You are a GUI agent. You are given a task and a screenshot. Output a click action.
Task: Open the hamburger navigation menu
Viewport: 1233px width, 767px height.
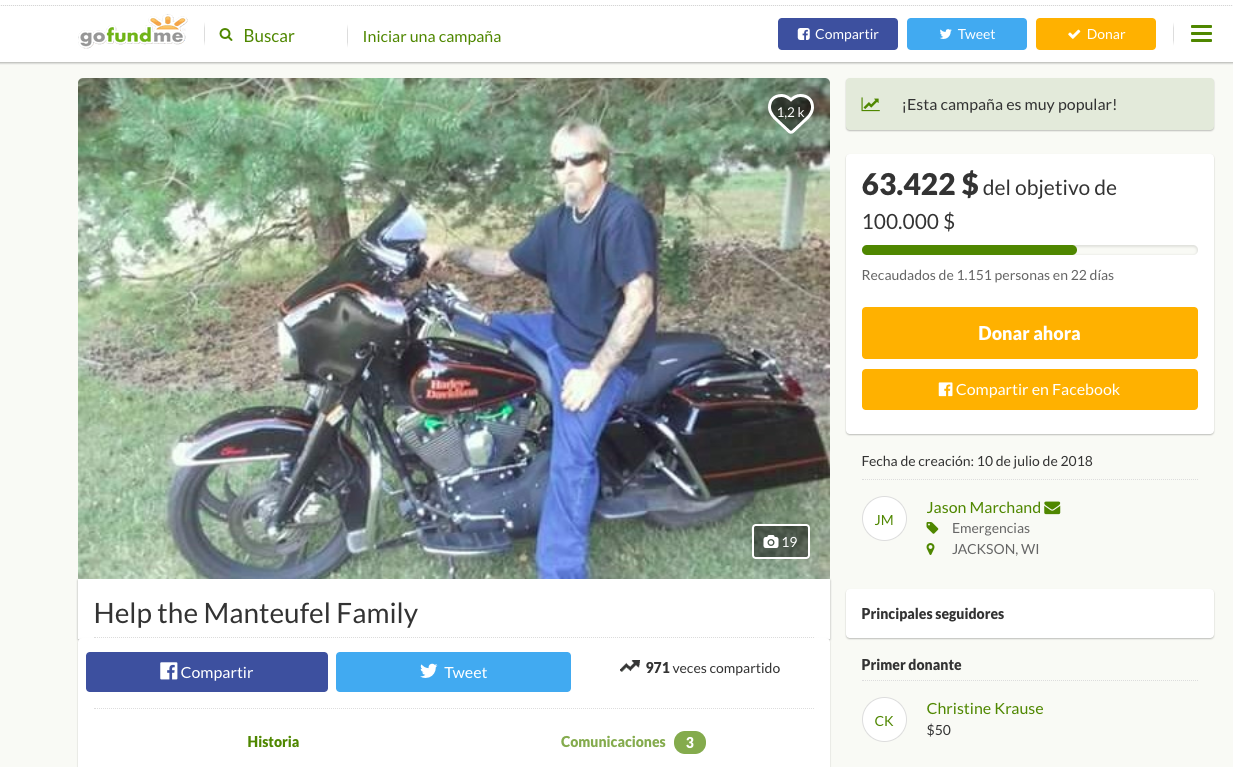pos(1200,33)
